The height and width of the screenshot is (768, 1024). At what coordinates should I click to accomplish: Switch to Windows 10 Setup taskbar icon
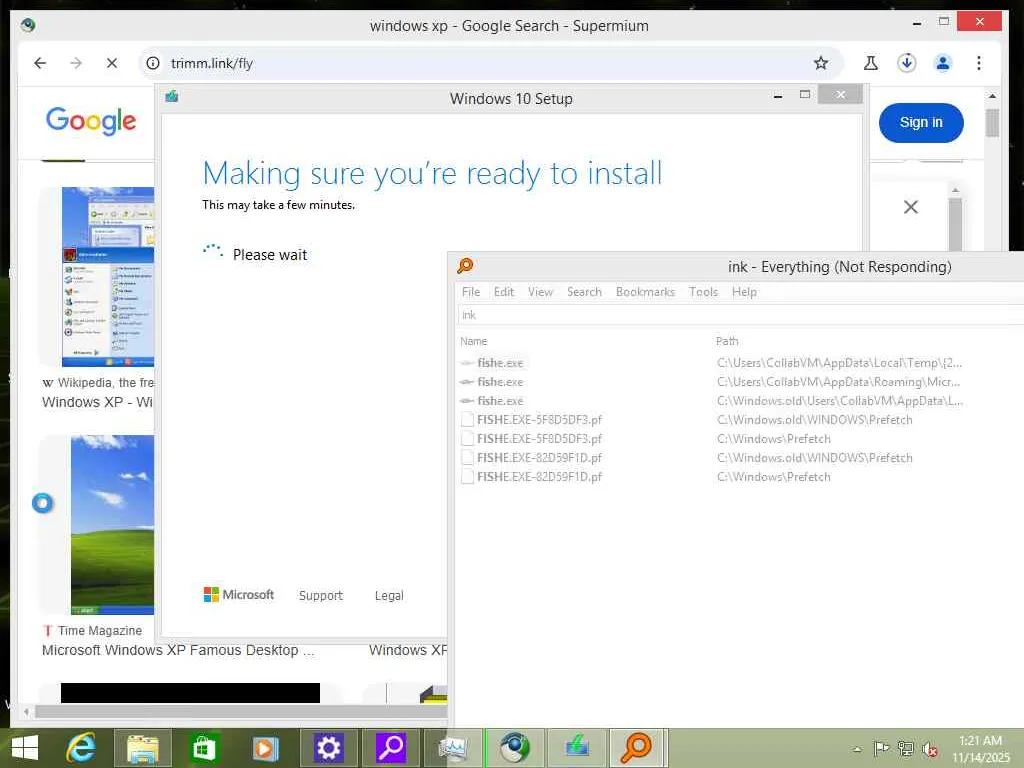(x=577, y=748)
